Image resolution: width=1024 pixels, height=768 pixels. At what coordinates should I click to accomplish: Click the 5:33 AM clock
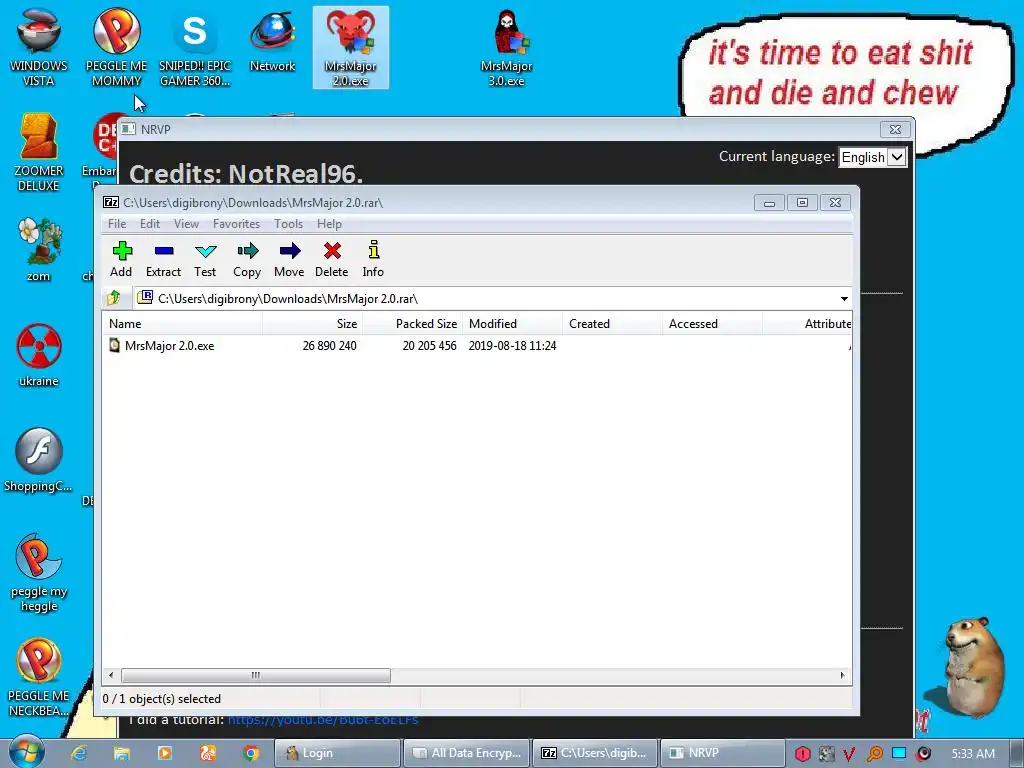973,754
